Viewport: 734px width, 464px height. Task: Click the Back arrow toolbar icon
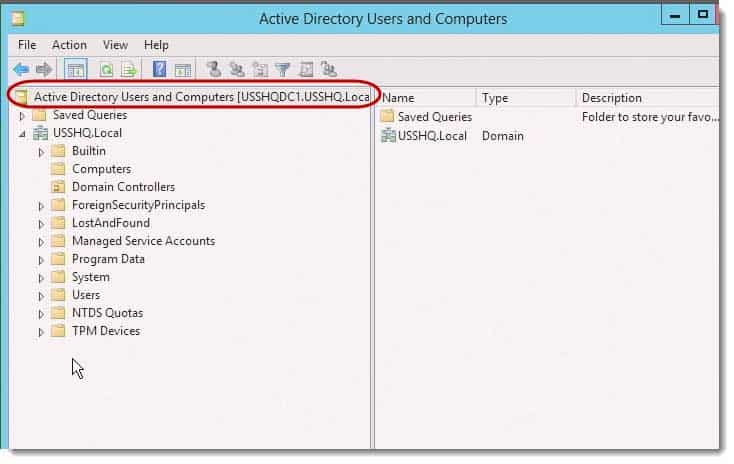[21, 70]
